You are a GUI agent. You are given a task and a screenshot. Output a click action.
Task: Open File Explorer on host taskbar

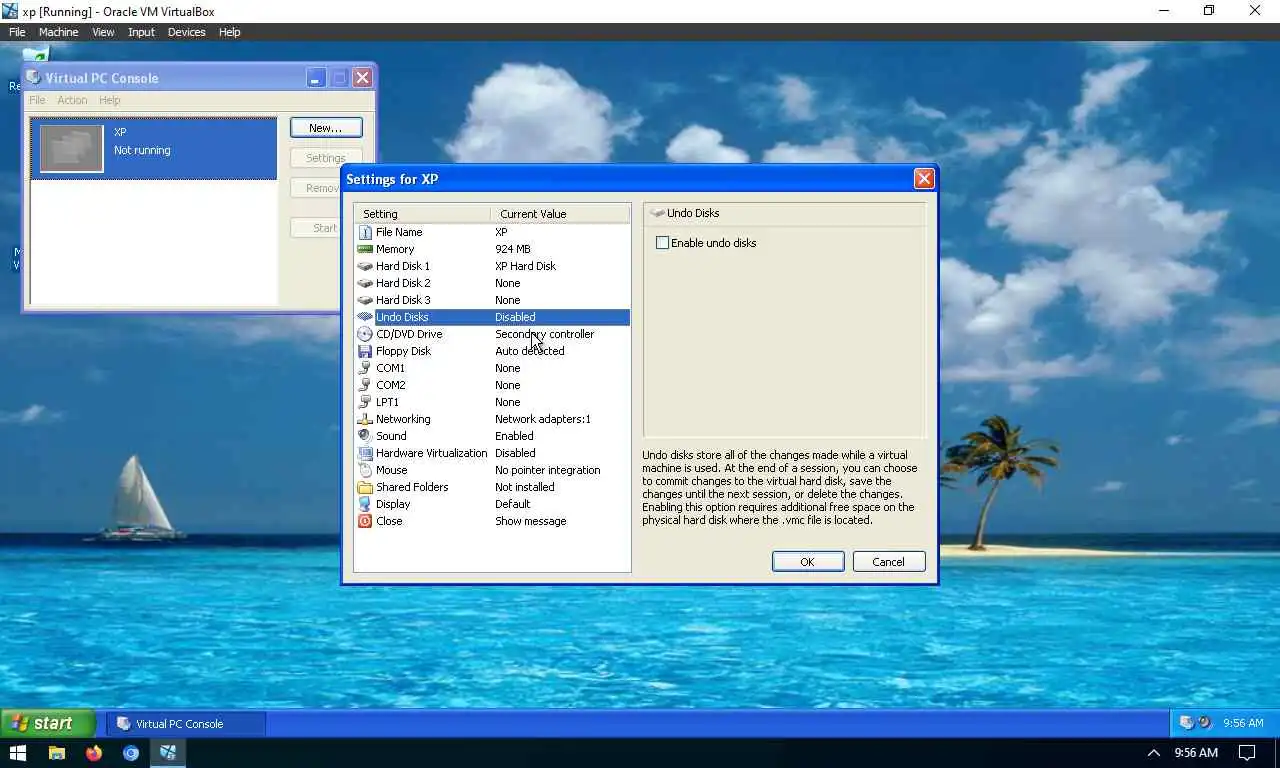[x=57, y=753]
